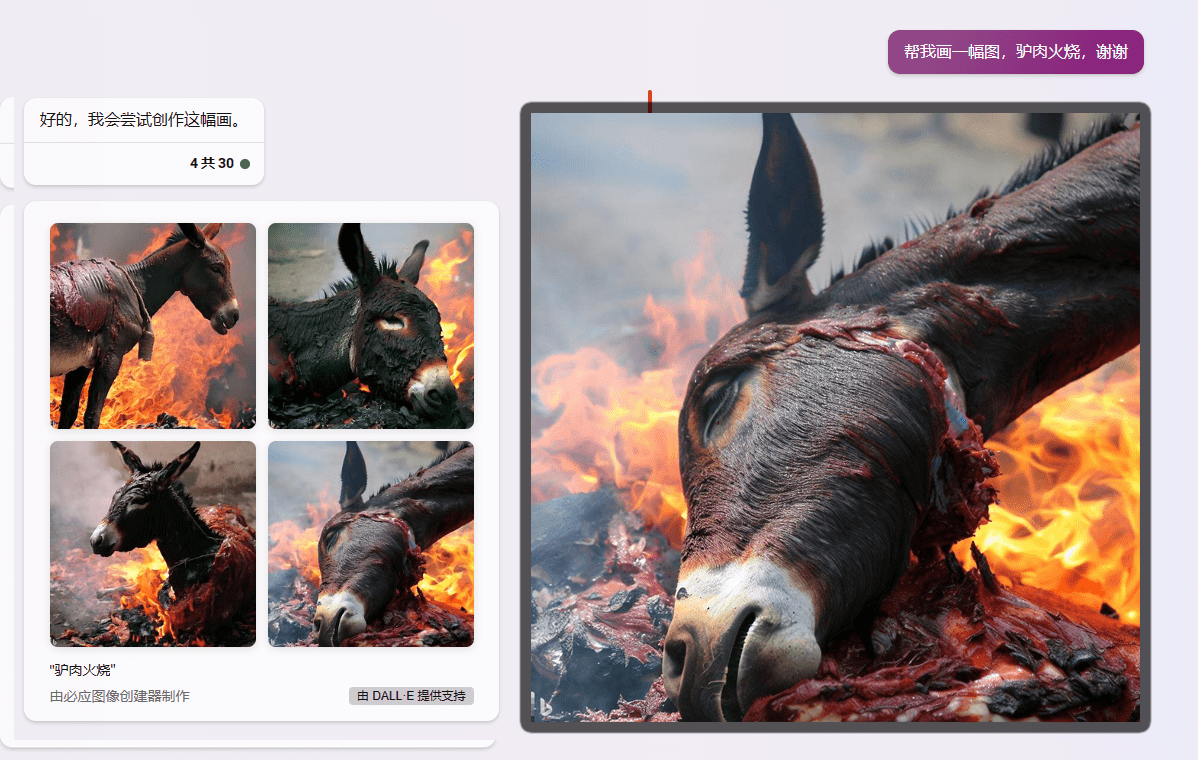Click the reply text 好的，我会尝试创作这幅画。
The height and width of the screenshot is (760, 1198).
142,120
